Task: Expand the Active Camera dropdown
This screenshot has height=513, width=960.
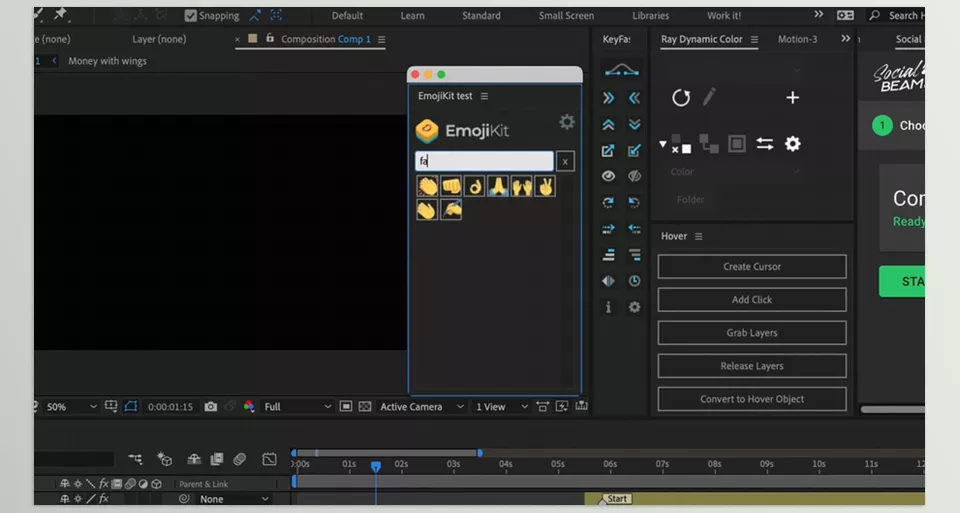Action: click(422, 407)
